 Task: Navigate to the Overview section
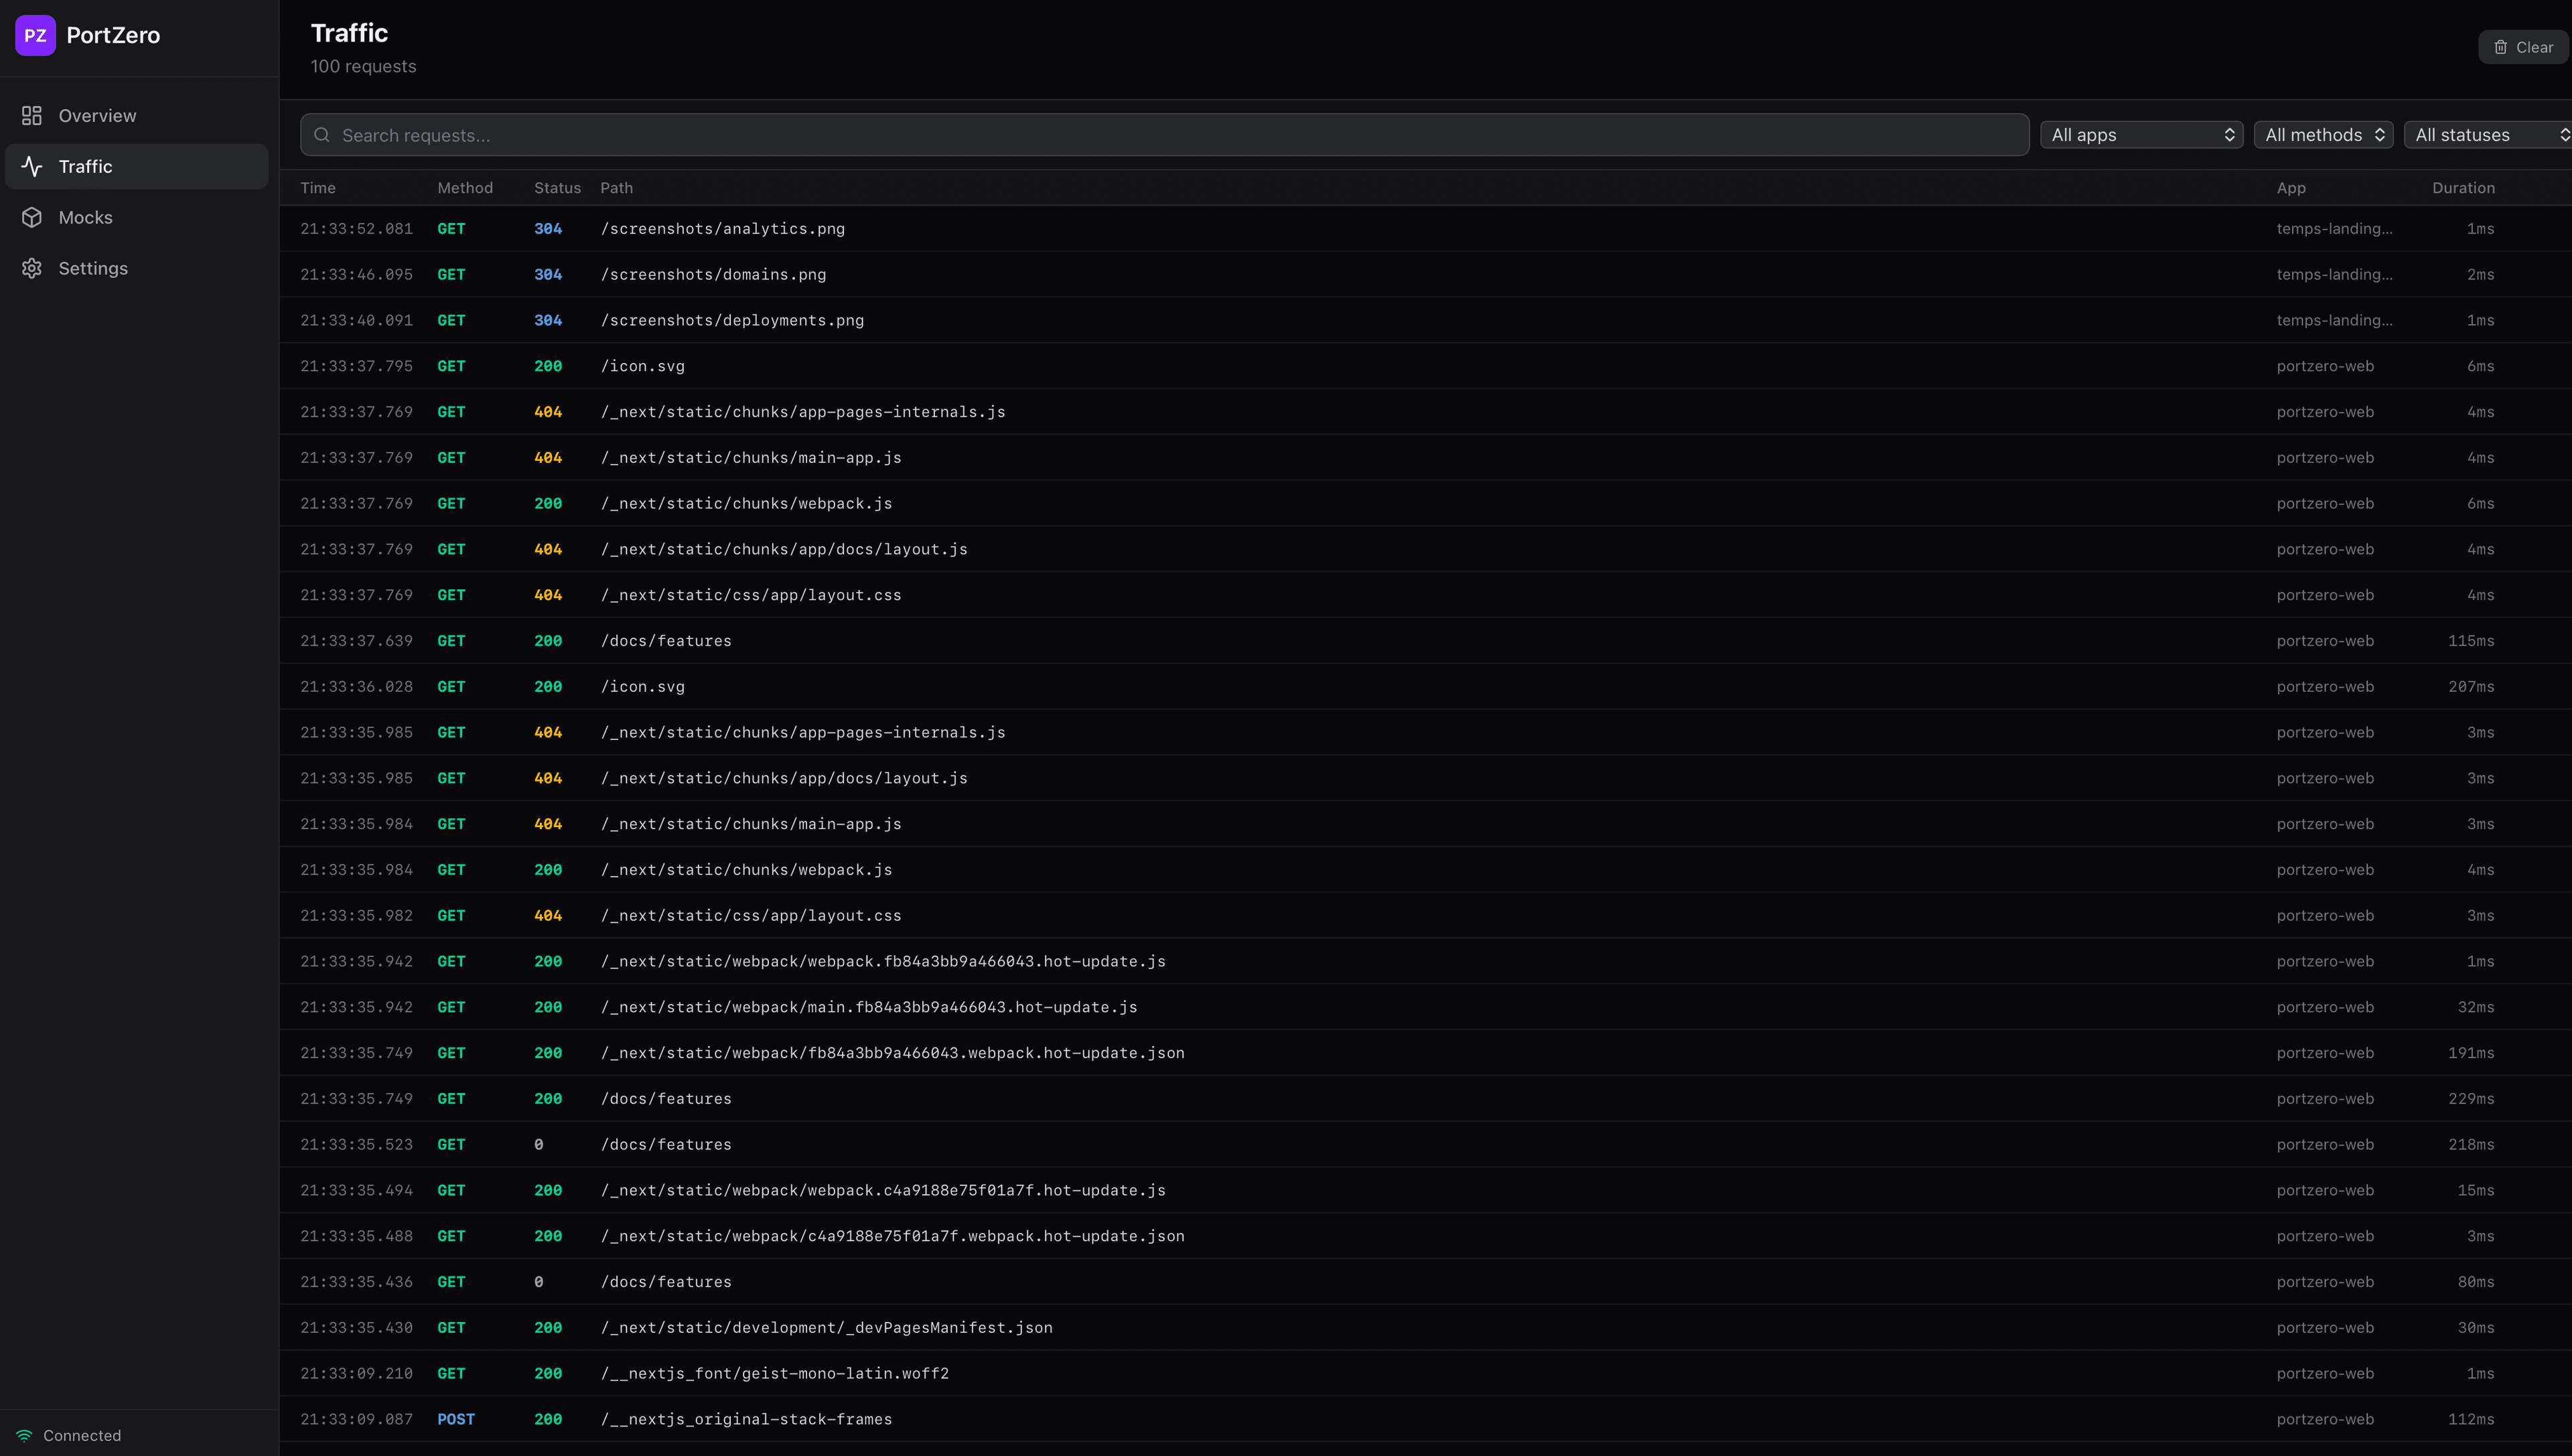pyautogui.click(x=97, y=115)
